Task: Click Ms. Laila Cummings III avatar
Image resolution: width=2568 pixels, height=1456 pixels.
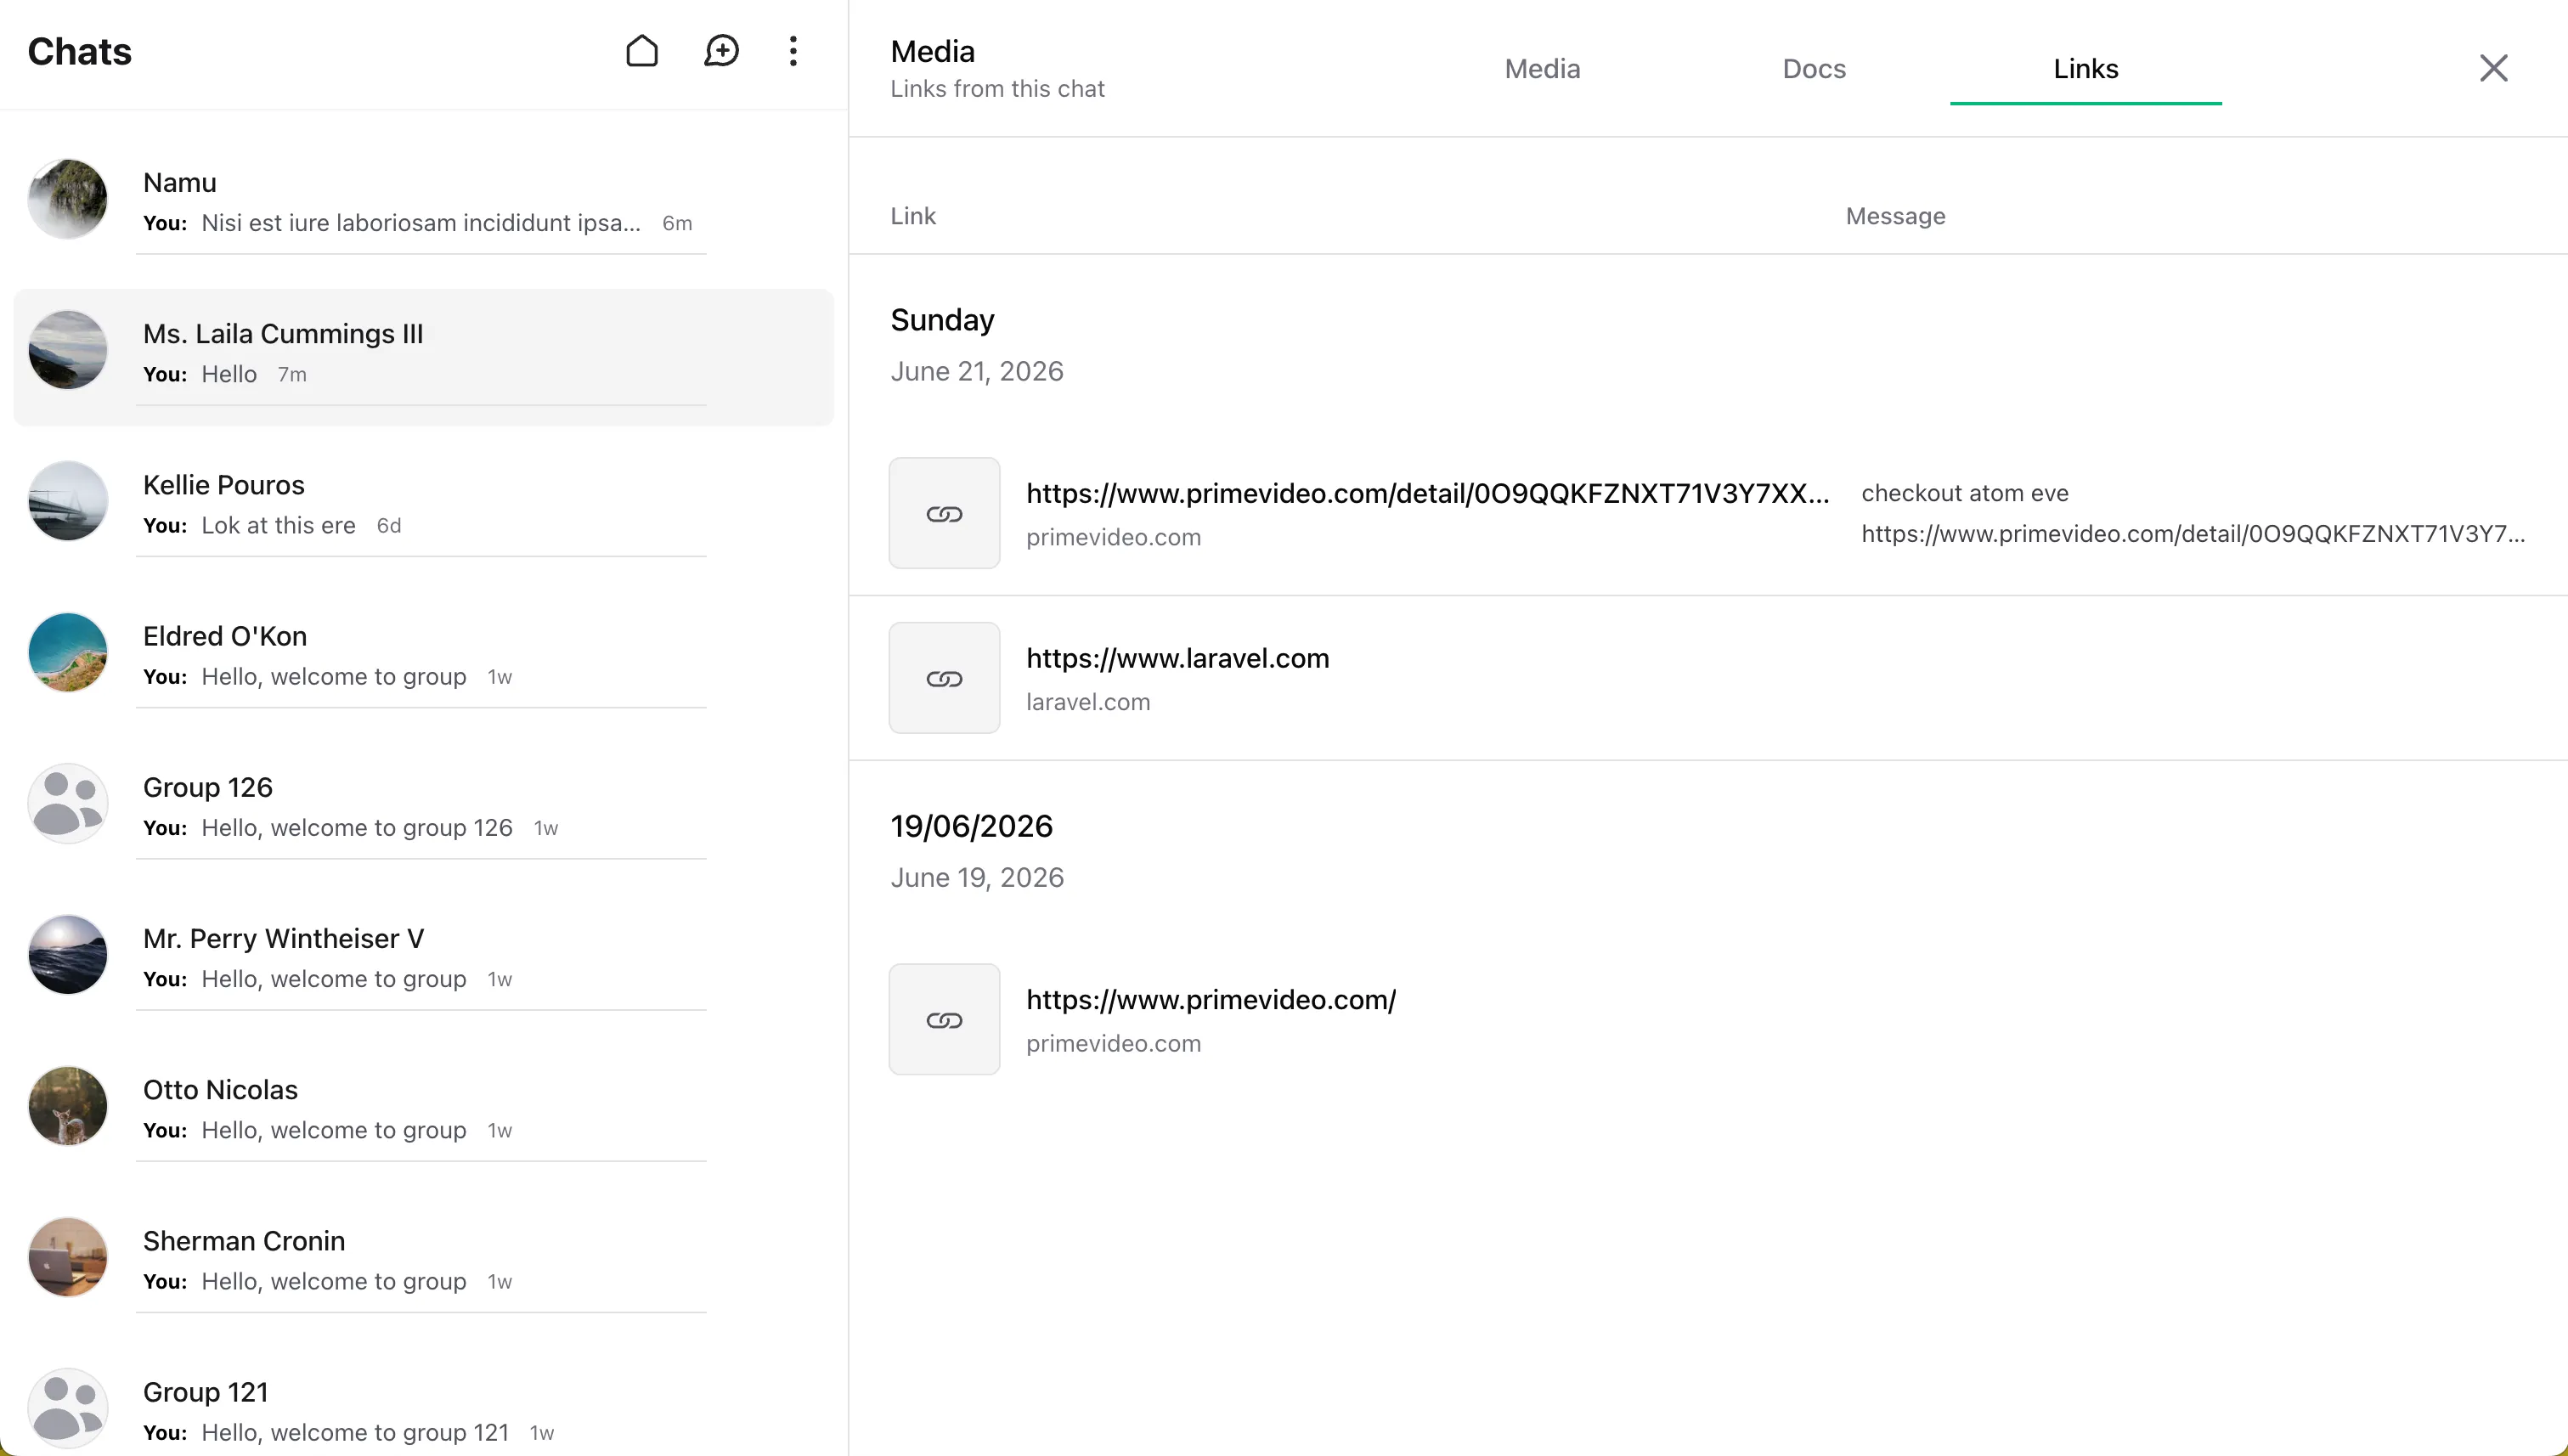Action: (x=68, y=350)
